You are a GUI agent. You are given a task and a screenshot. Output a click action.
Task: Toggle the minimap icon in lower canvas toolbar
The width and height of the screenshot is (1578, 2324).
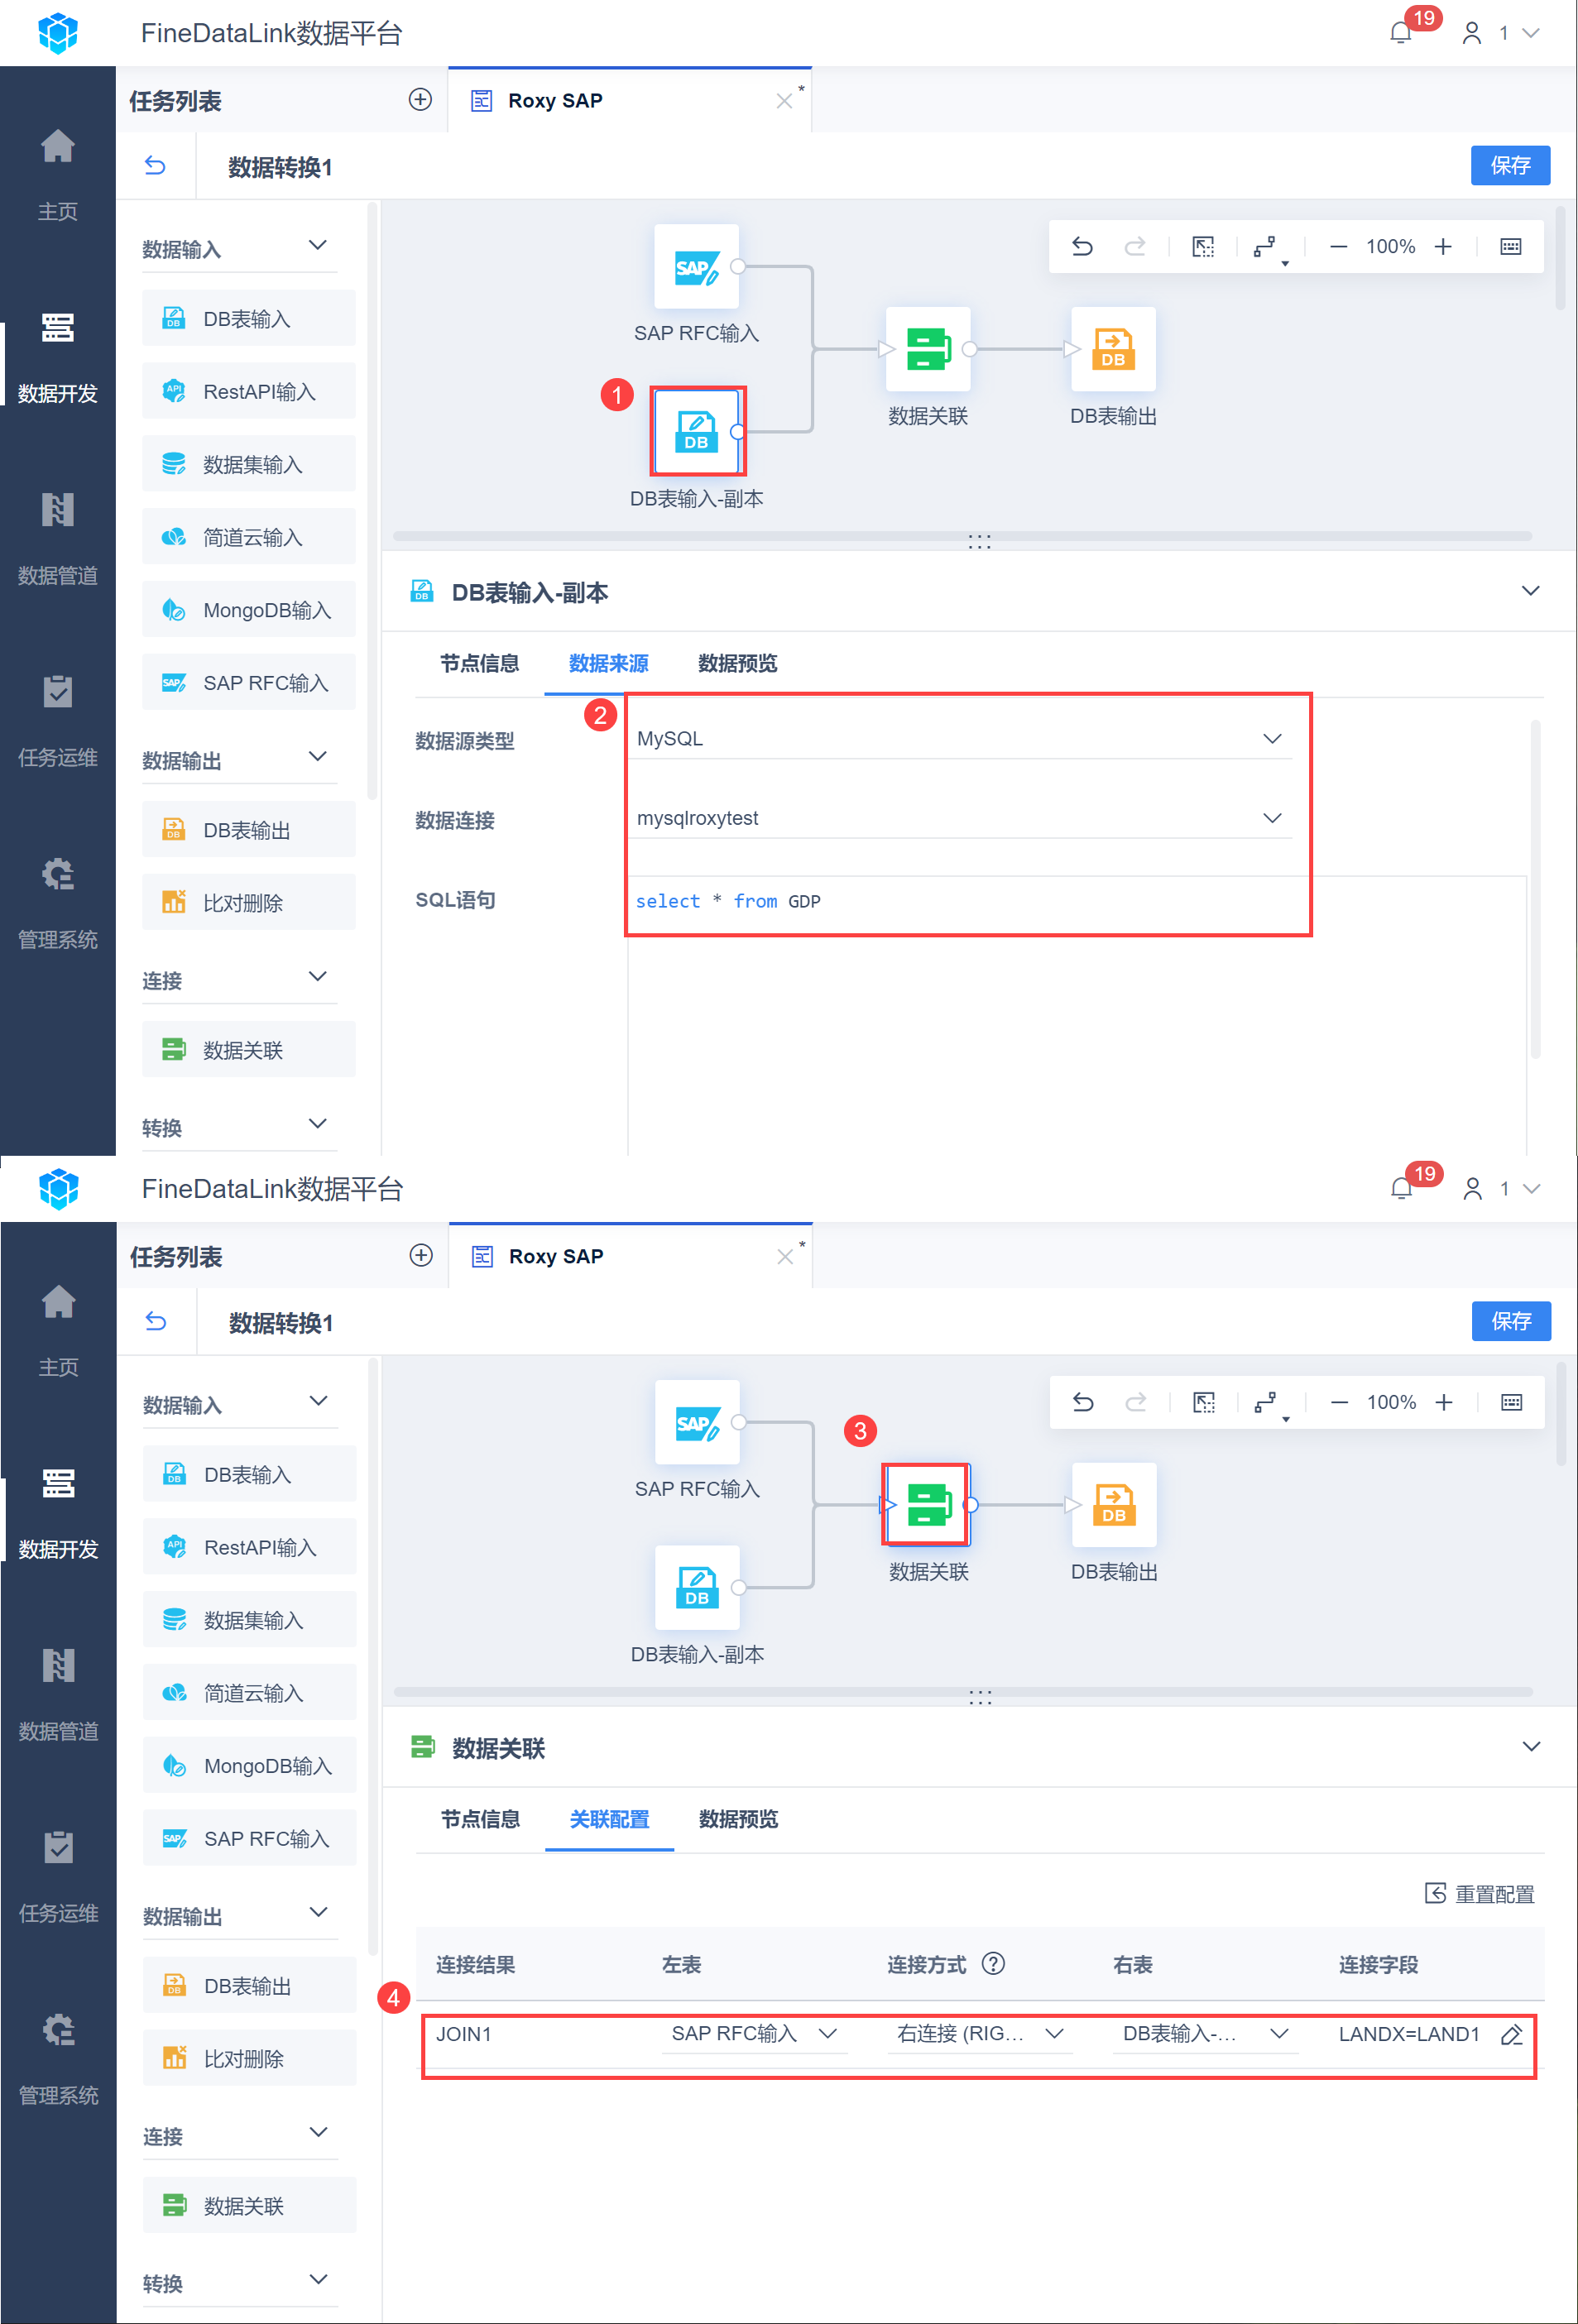tap(1512, 1402)
